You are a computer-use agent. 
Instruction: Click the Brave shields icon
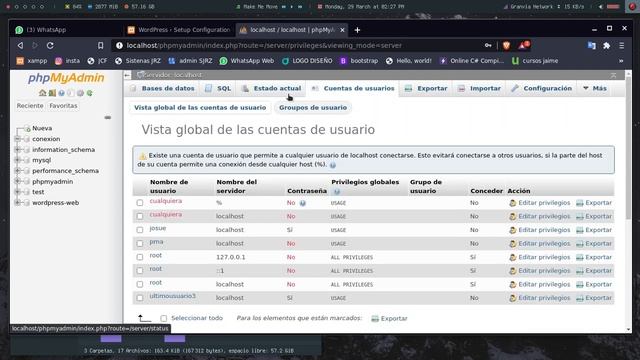point(507,46)
